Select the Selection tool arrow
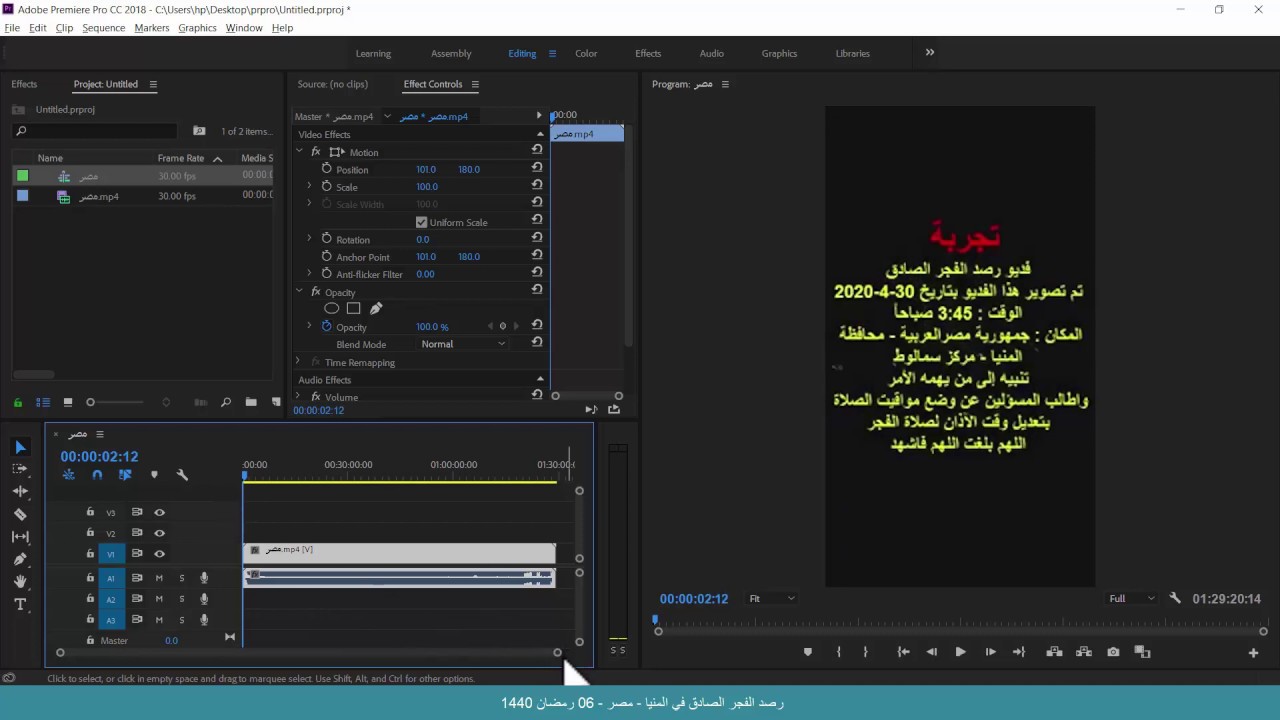Image resolution: width=1280 pixels, height=720 pixels. pyautogui.click(x=20, y=447)
